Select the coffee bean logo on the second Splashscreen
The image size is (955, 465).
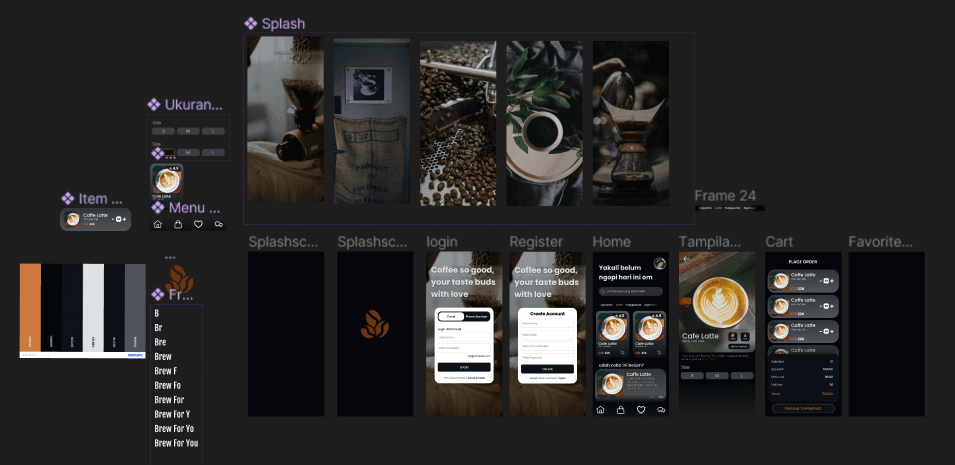[375, 324]
